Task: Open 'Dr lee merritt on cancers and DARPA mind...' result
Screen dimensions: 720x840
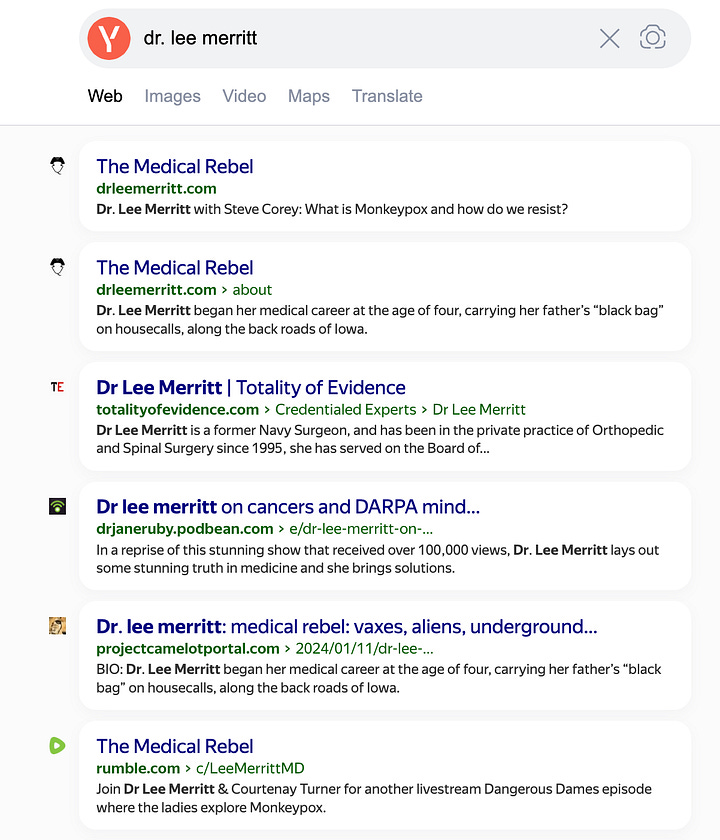Action: 288,507
